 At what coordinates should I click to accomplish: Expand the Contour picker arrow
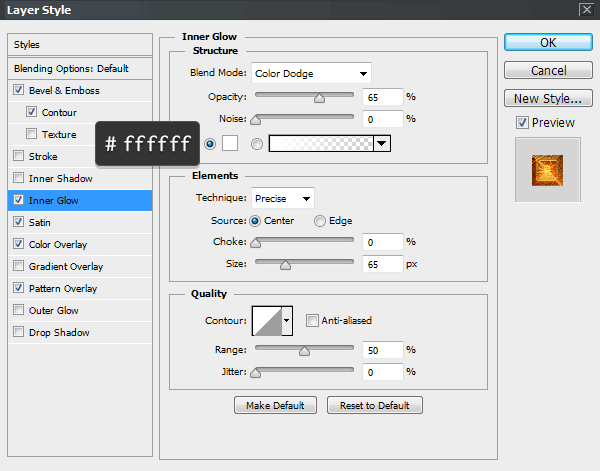288,321
